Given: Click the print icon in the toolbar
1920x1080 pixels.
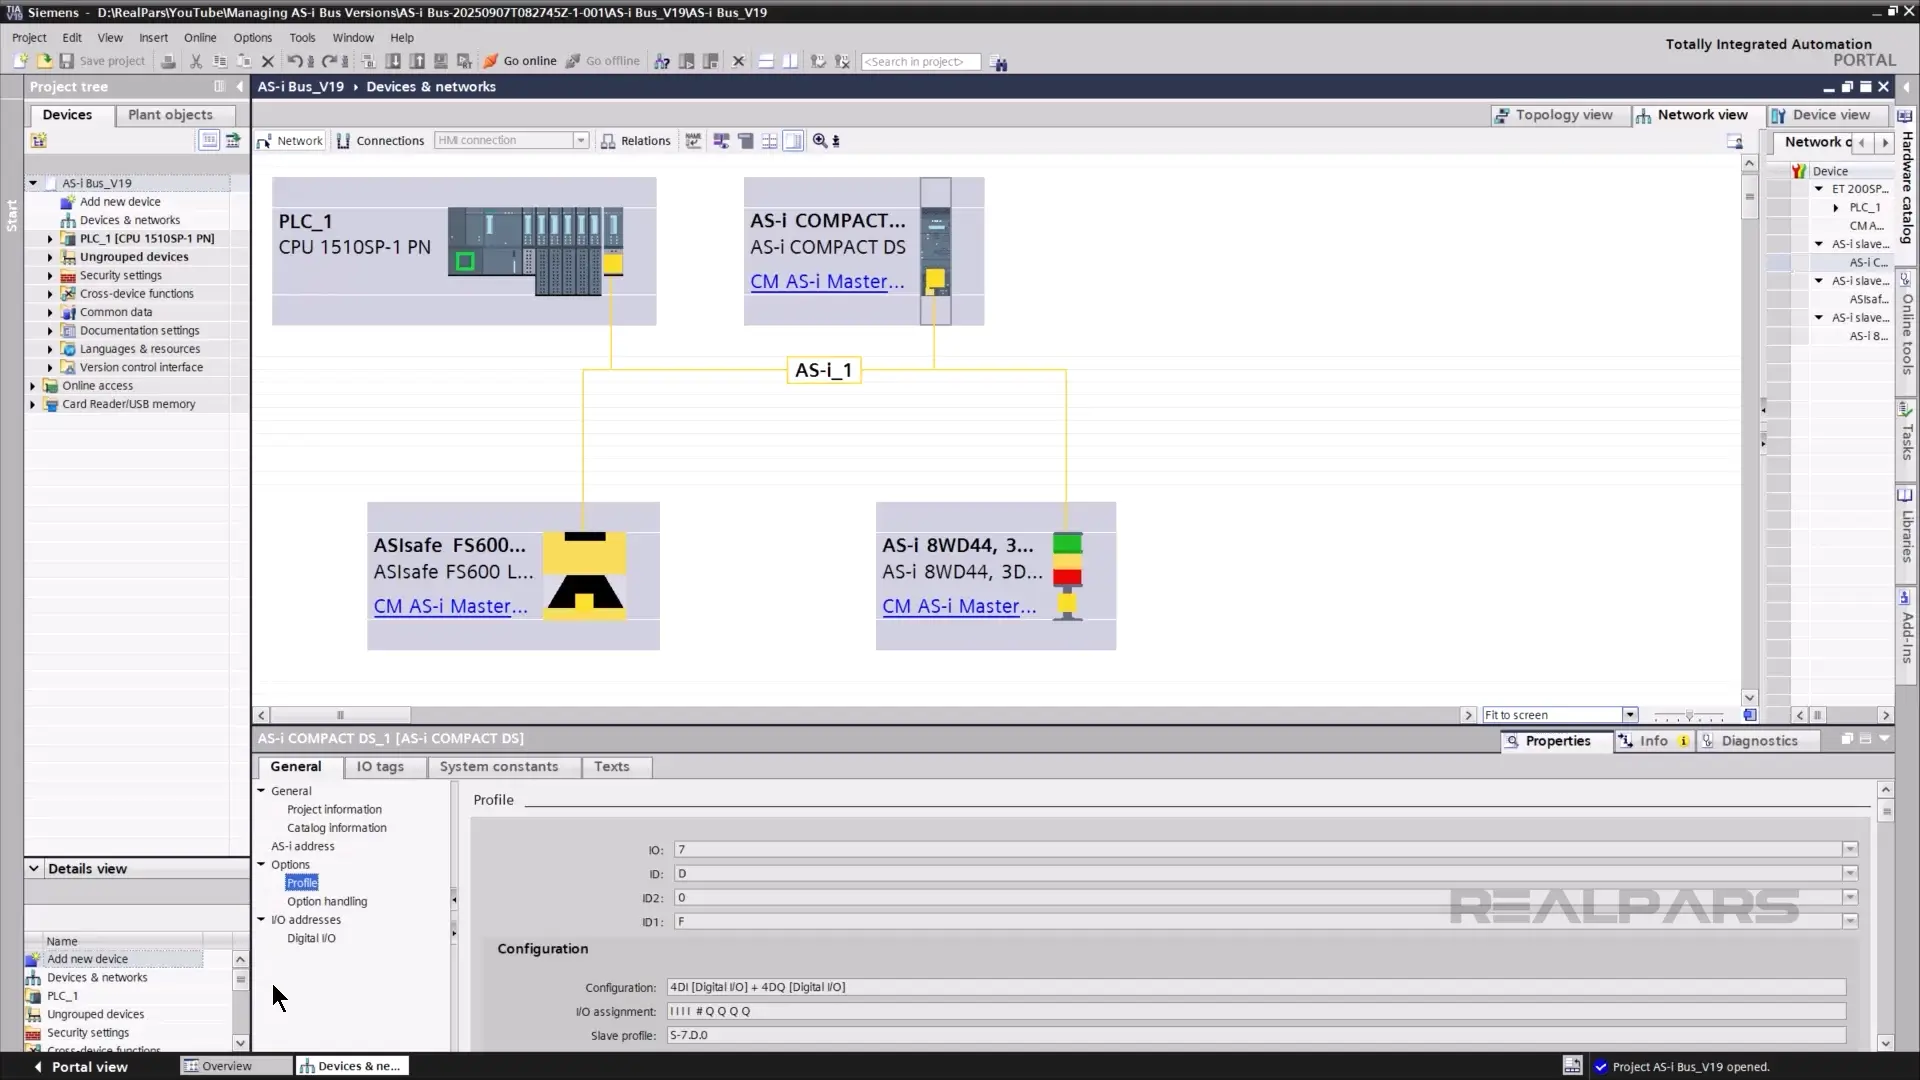Looking at the screenshot, I should click(x=168, y=61).
